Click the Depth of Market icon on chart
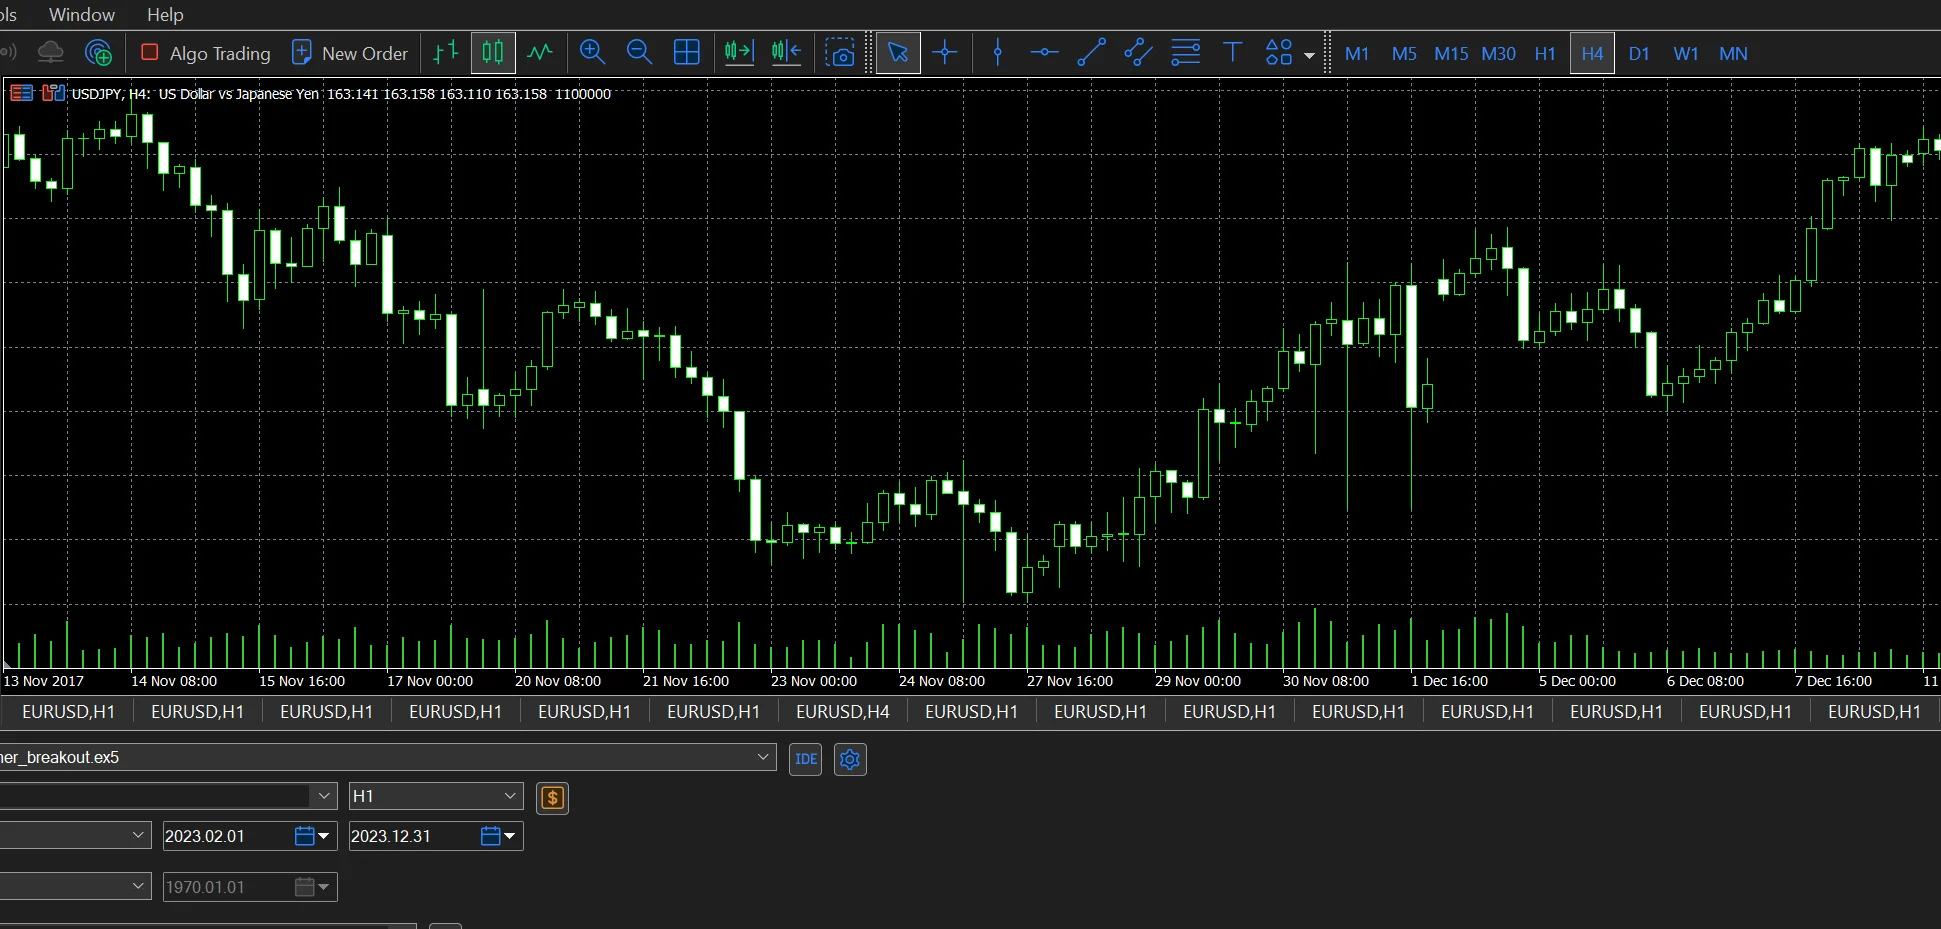 (x=21, y=93)
